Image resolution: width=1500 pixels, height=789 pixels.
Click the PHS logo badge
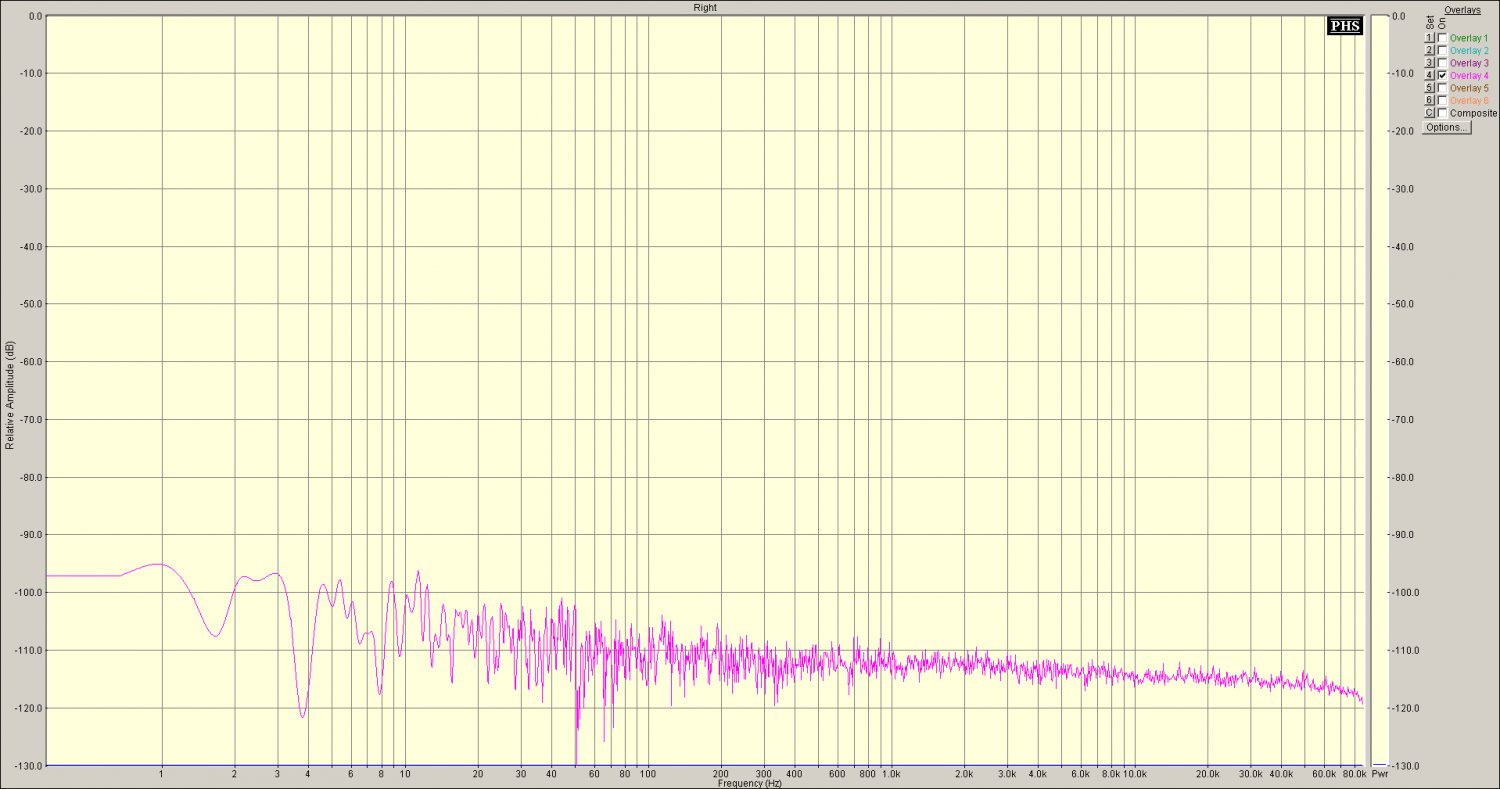point(1345,26)
